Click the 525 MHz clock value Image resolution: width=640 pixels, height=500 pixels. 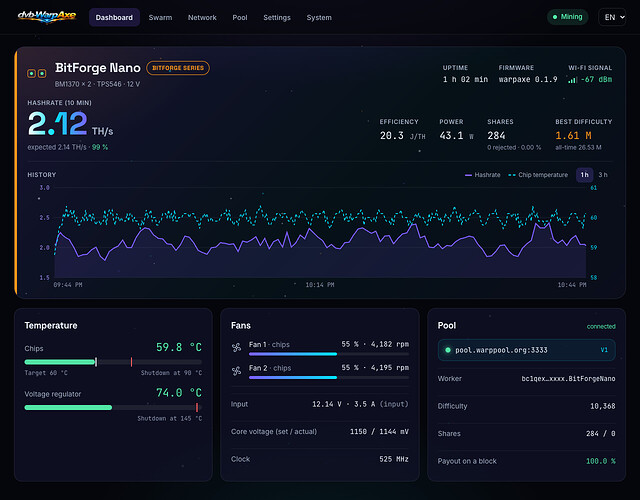tap(394, 459)
